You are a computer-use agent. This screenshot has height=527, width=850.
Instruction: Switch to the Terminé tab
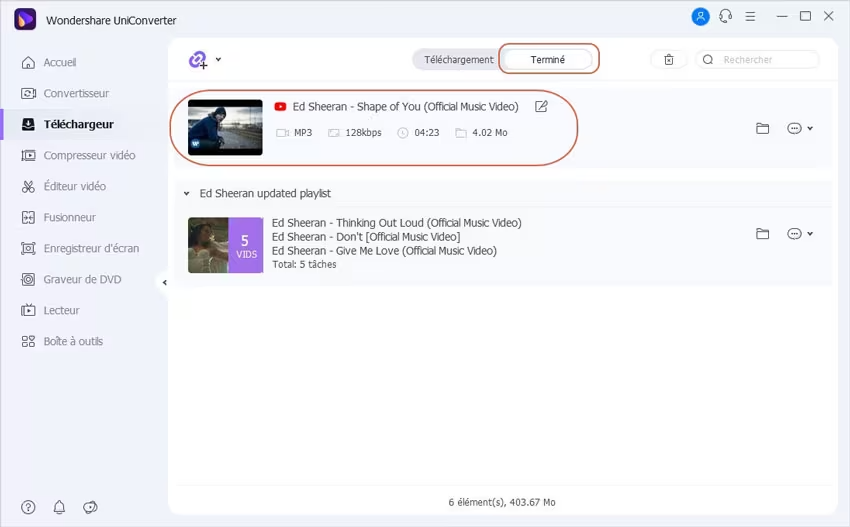(548, 60)
